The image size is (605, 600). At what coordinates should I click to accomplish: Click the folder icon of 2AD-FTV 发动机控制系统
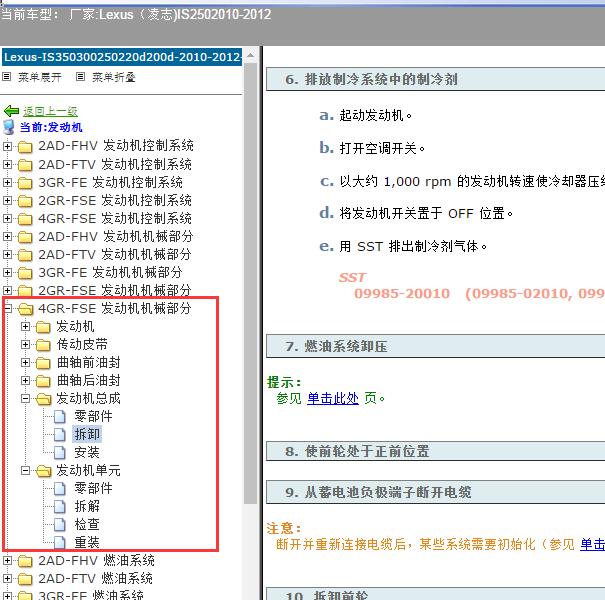[25, 165]
